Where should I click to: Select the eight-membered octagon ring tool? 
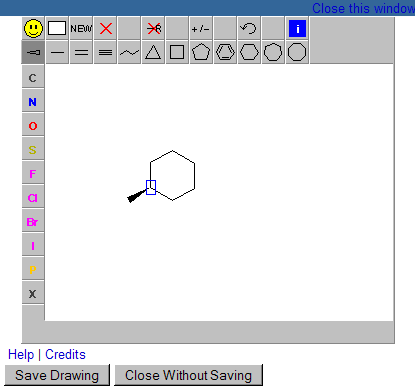point(297,52)
